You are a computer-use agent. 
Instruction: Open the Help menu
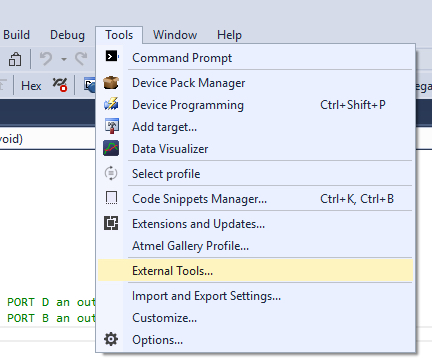(229, 35)
